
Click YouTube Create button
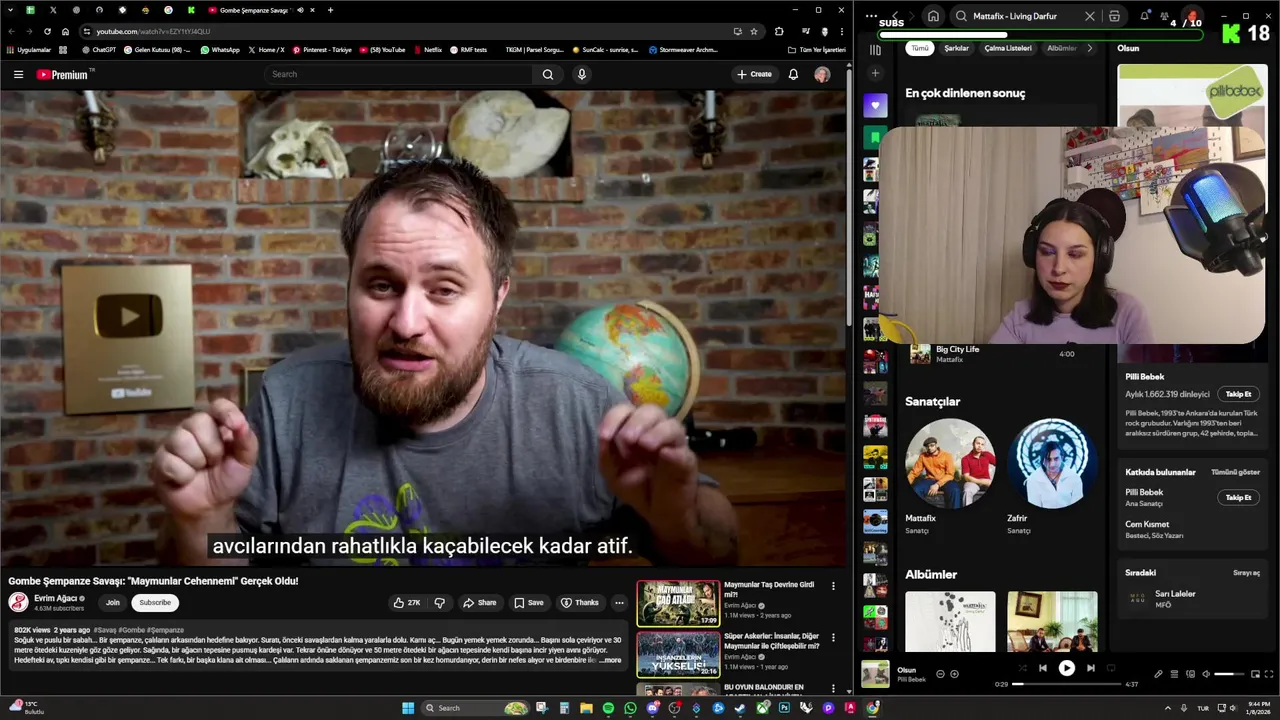[x=754, y=74]
